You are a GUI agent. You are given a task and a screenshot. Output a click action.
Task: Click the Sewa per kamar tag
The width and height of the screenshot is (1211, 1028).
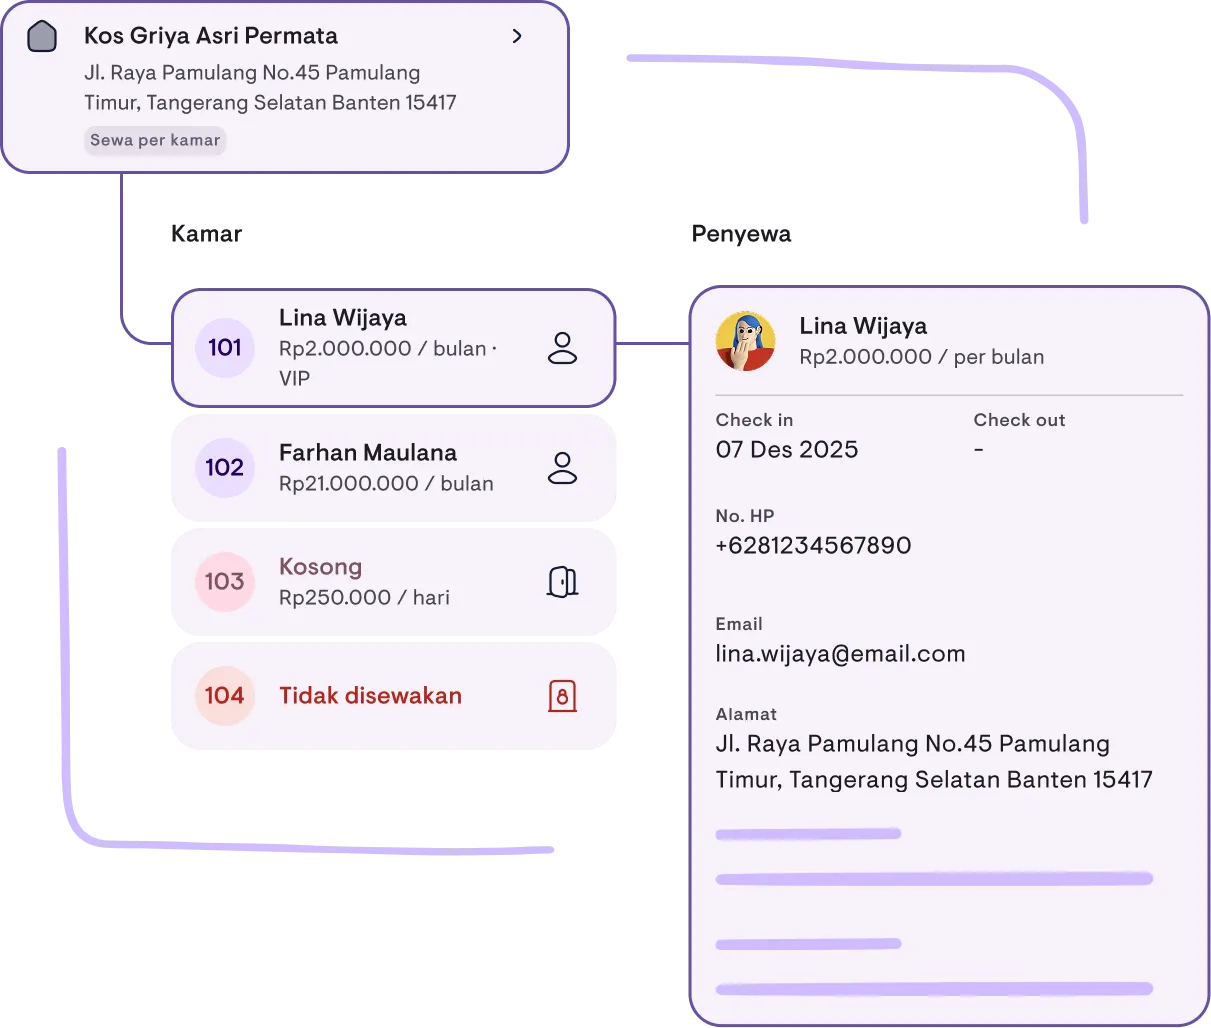[155, 140]
